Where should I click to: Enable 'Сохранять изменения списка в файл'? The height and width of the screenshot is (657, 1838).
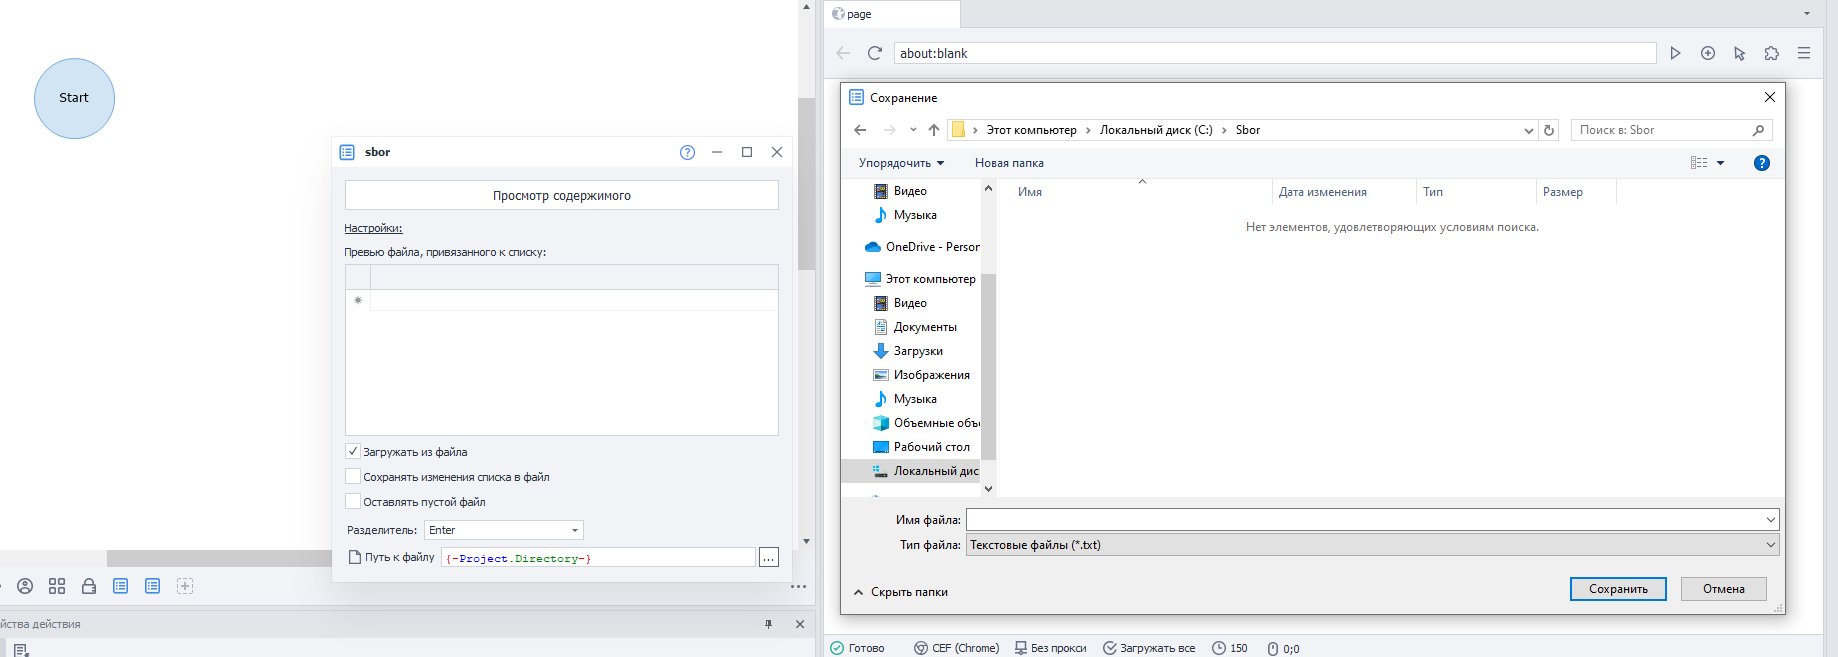coord(352,476)
